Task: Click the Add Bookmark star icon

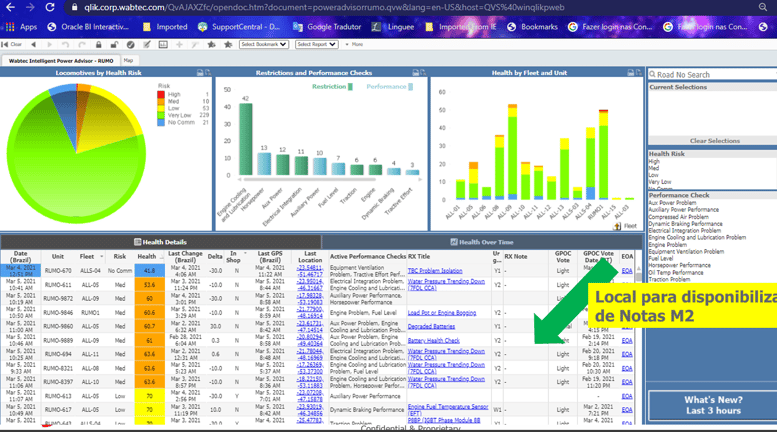Action: [x=212, y=45]
